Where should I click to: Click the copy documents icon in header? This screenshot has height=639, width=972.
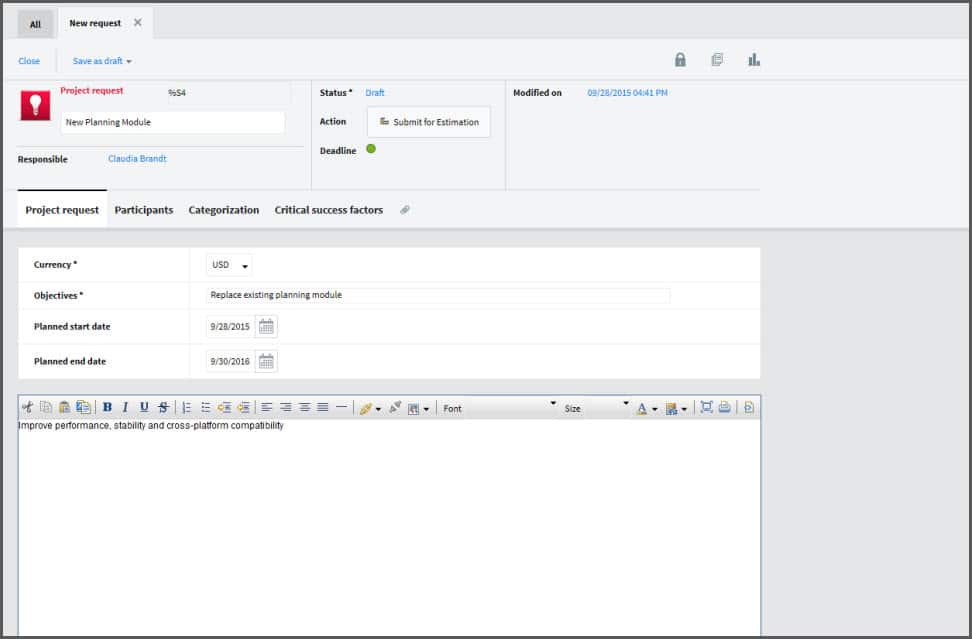pos(717,60)
